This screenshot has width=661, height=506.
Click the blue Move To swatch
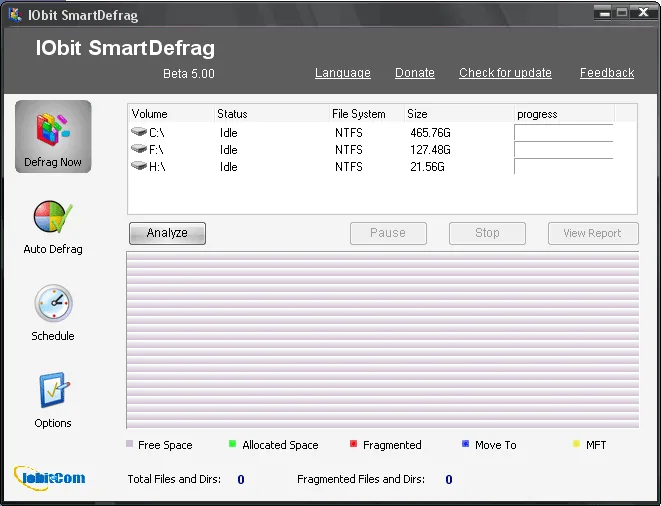(x=465, y=444)
